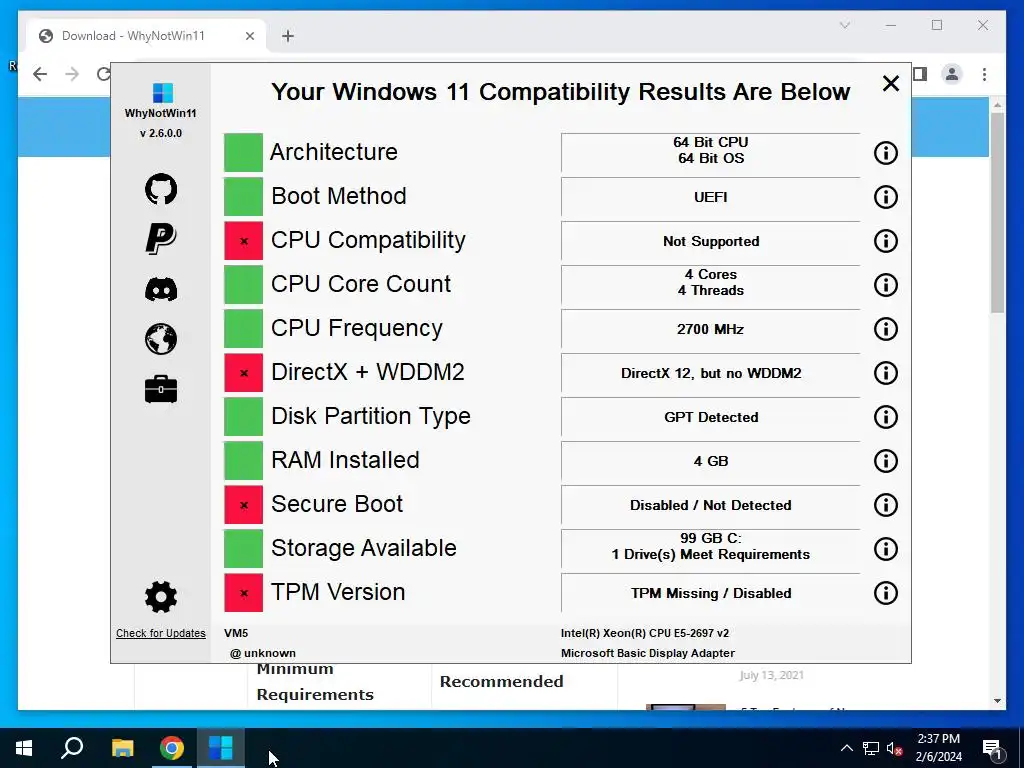This screenshot has height=768, width=1024.
Task: Open File Explorer from taskbar
Action: (x=122, y=748)
